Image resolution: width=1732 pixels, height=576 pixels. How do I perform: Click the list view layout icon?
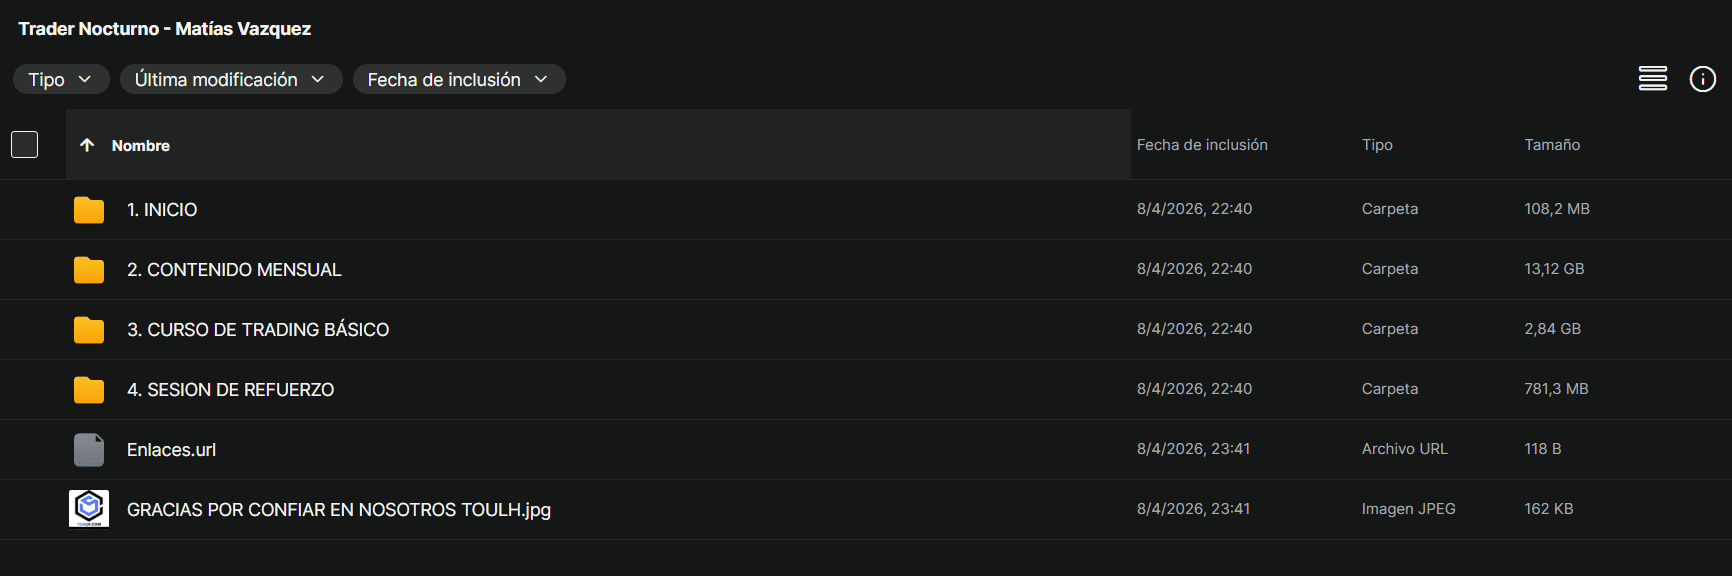[x=1652, y=78]
